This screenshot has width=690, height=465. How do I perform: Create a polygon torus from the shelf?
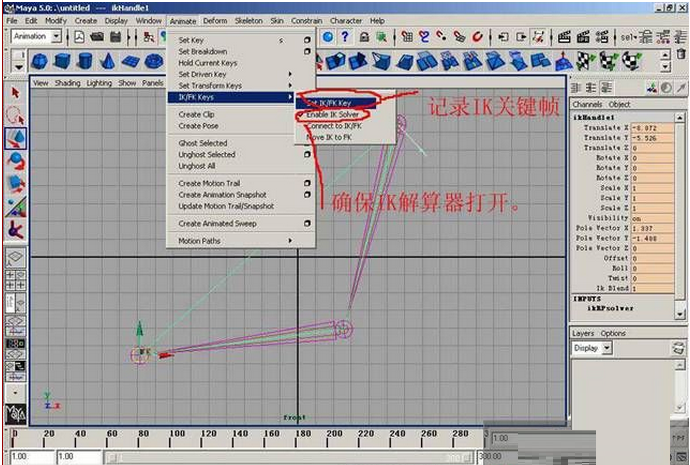click(154, 61)
